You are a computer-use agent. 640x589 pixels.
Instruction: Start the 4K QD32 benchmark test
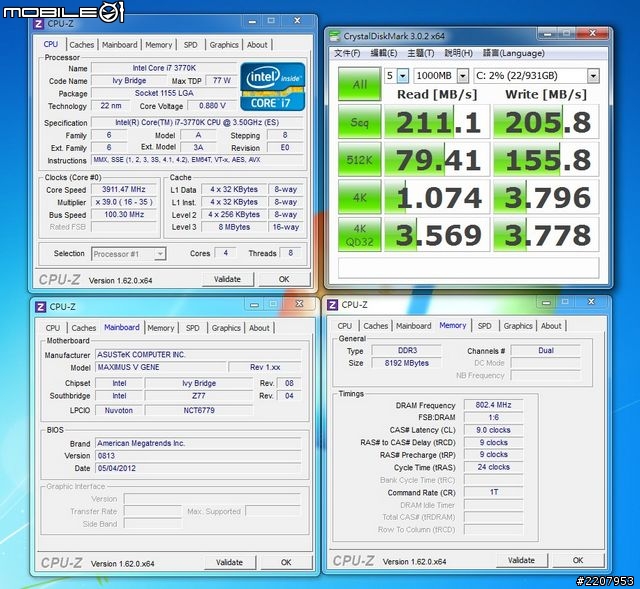pyautogui.click(x=360, y=234)
